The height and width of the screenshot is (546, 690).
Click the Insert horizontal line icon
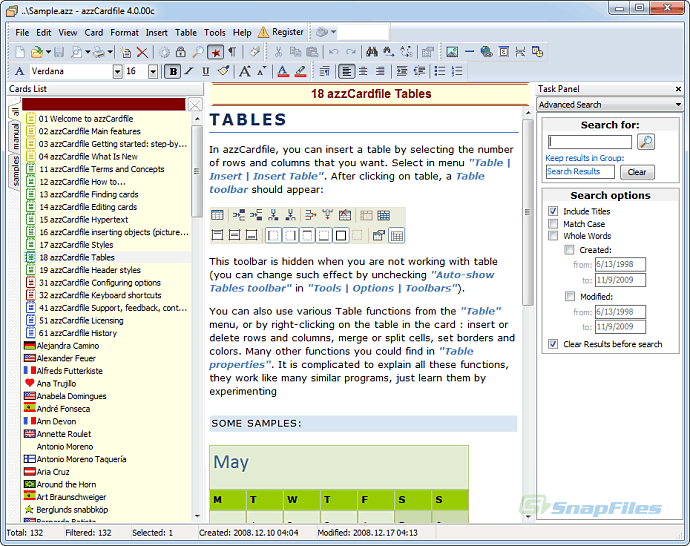point(470,52)
